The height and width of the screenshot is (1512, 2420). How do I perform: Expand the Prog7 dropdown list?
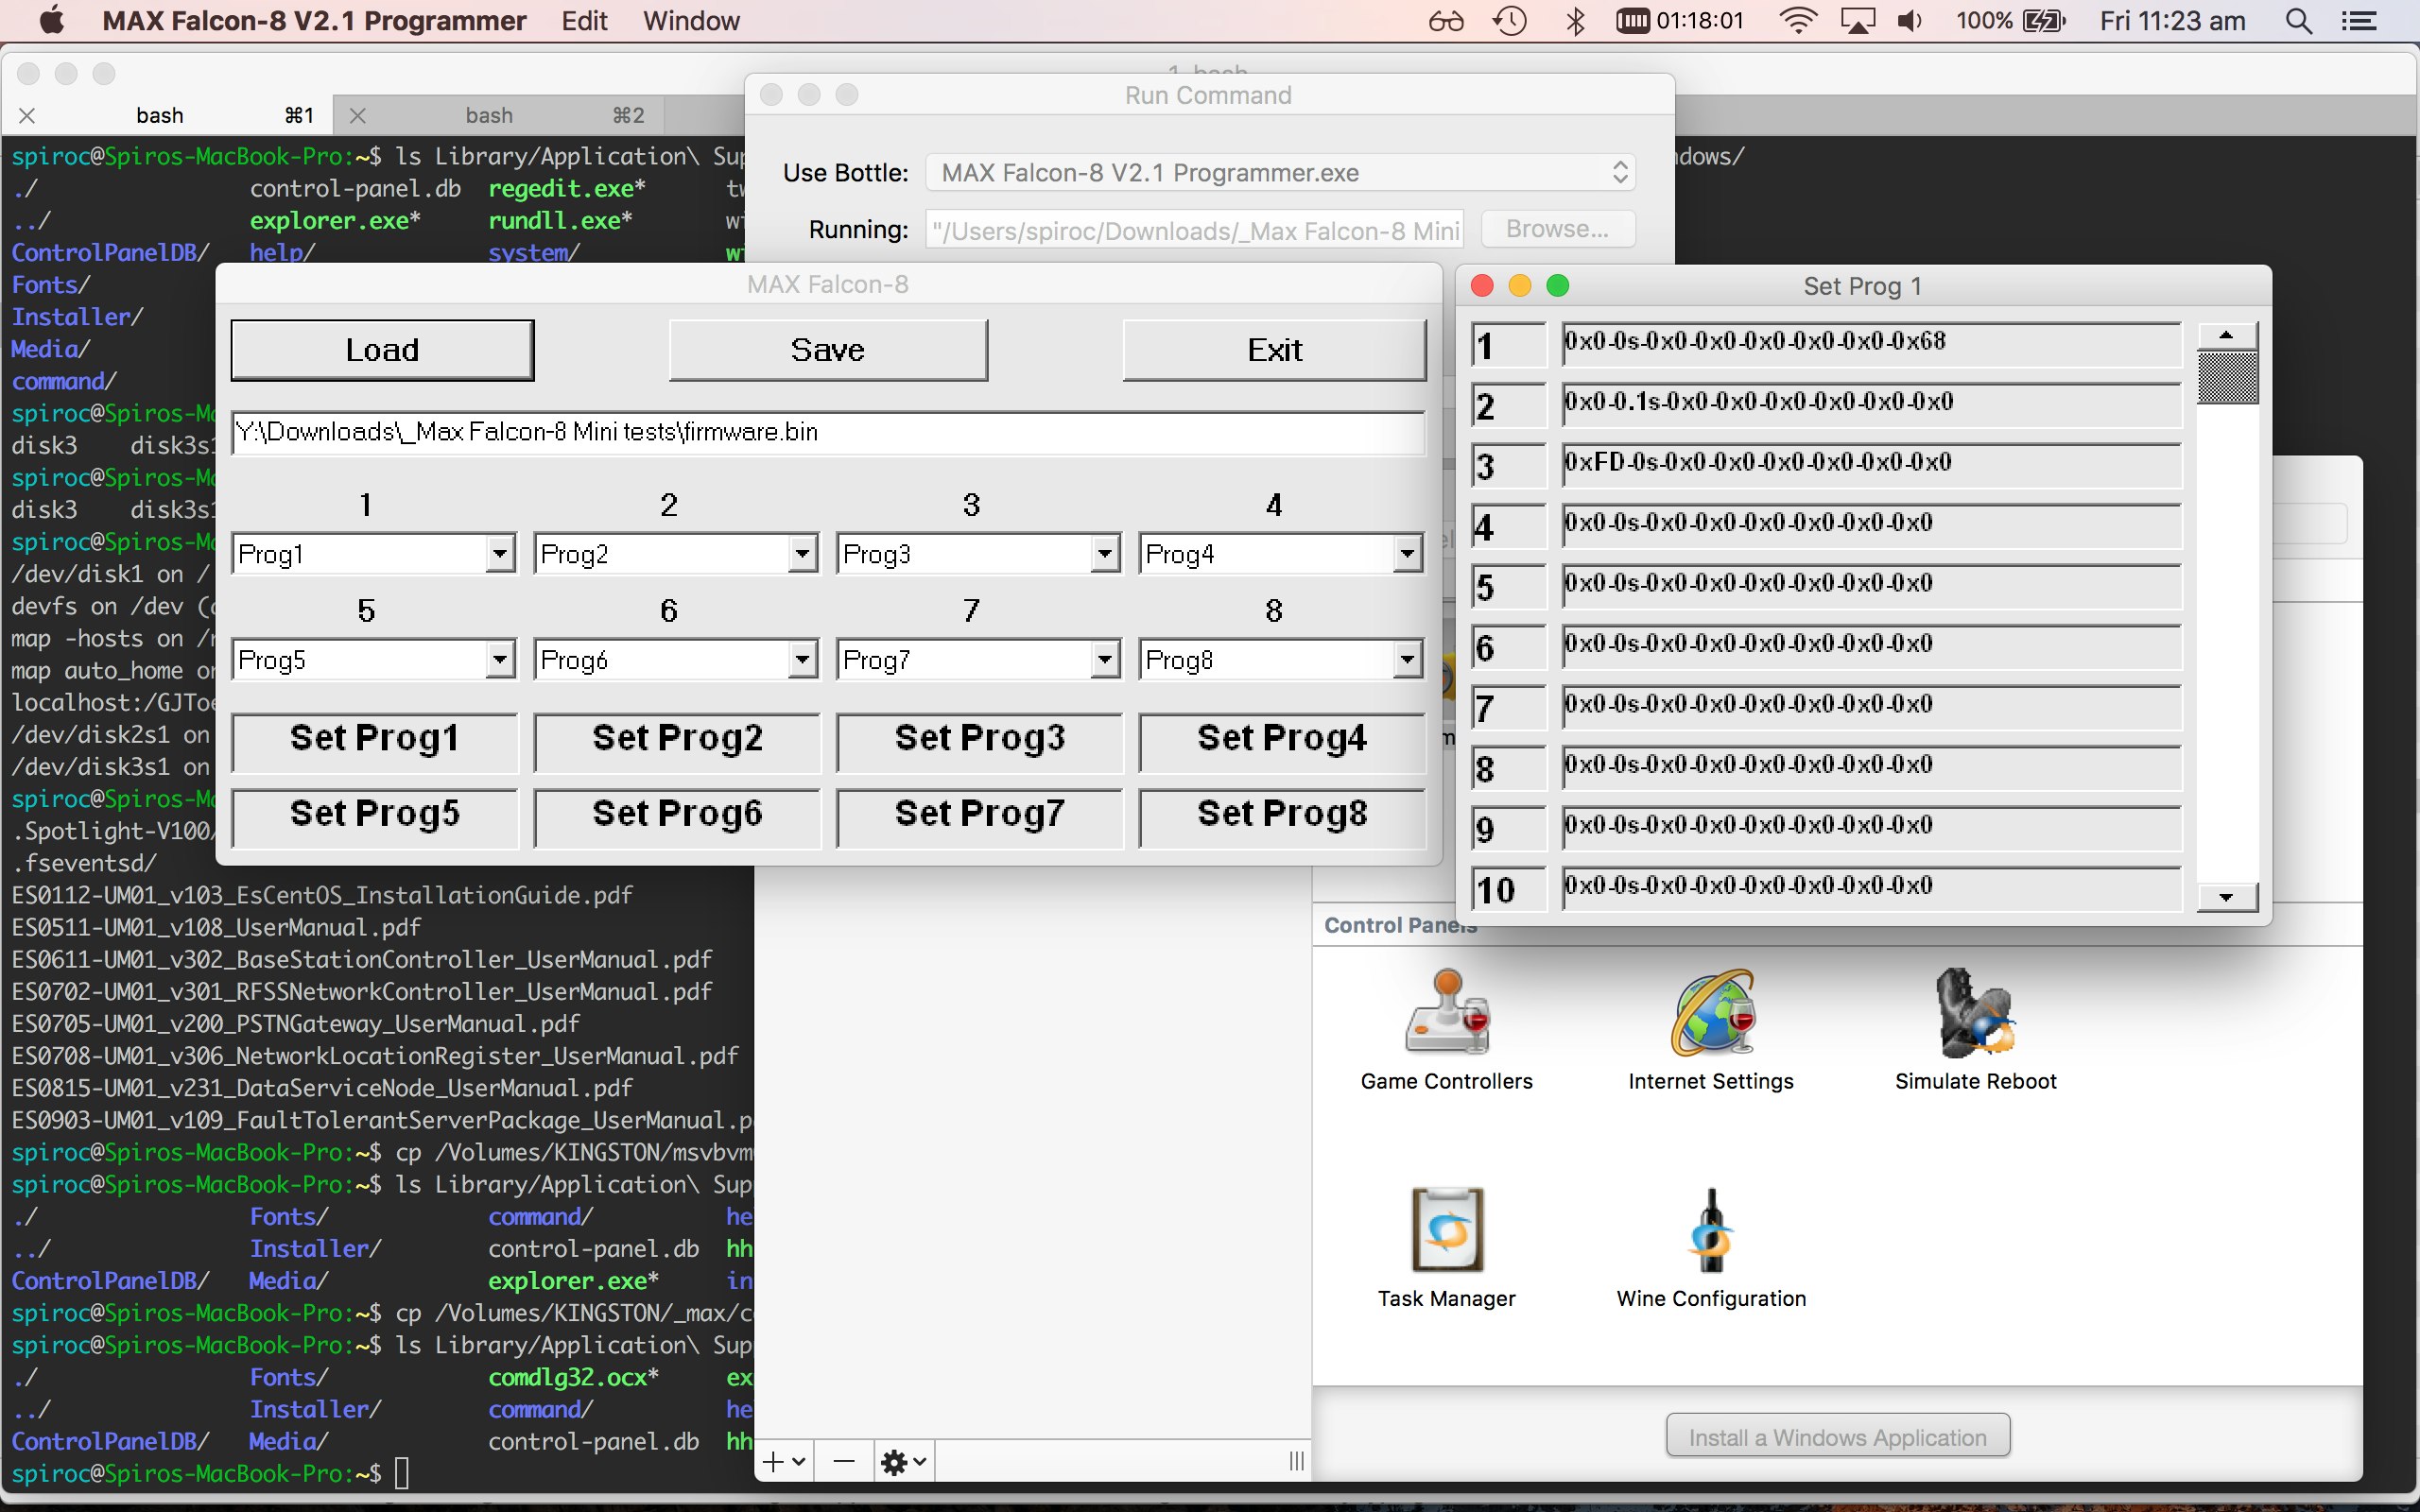click(1104, 659)
